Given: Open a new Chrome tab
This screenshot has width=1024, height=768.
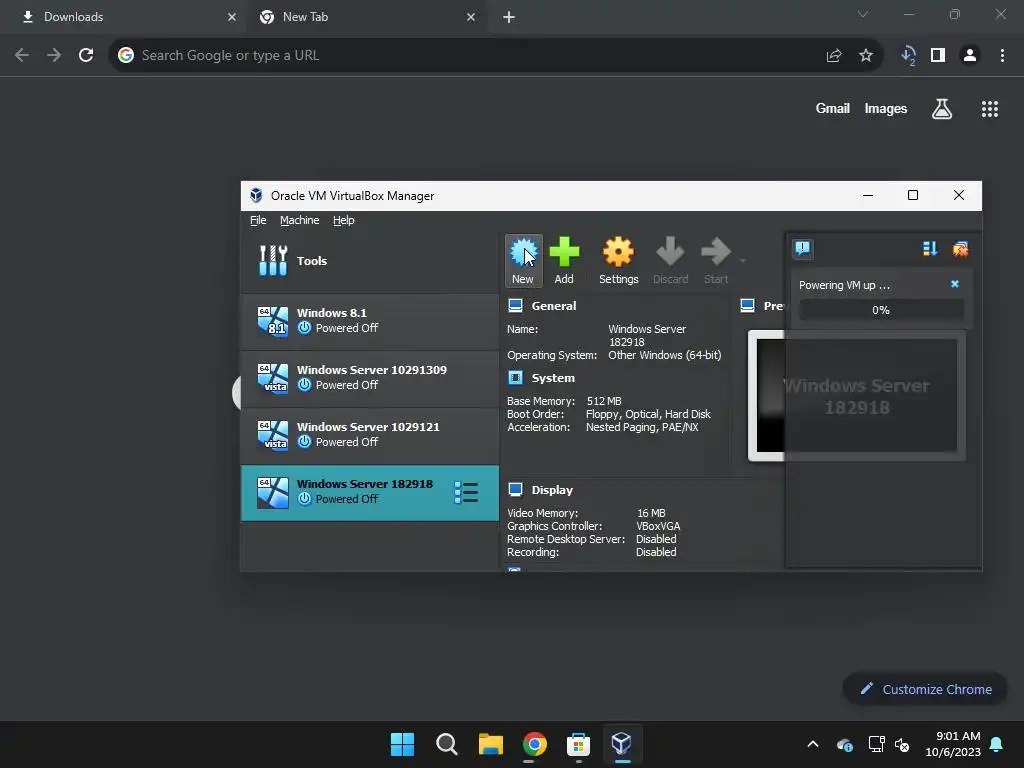Looking at the screenshot, I should coord(509,18).
